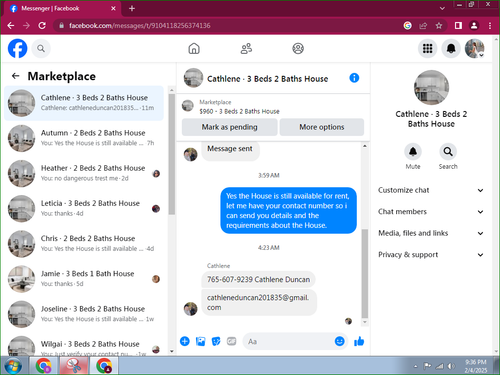Go back with the browser back arrow
Viewport: 500px width, 375px height.
click(x=11, y=26)
